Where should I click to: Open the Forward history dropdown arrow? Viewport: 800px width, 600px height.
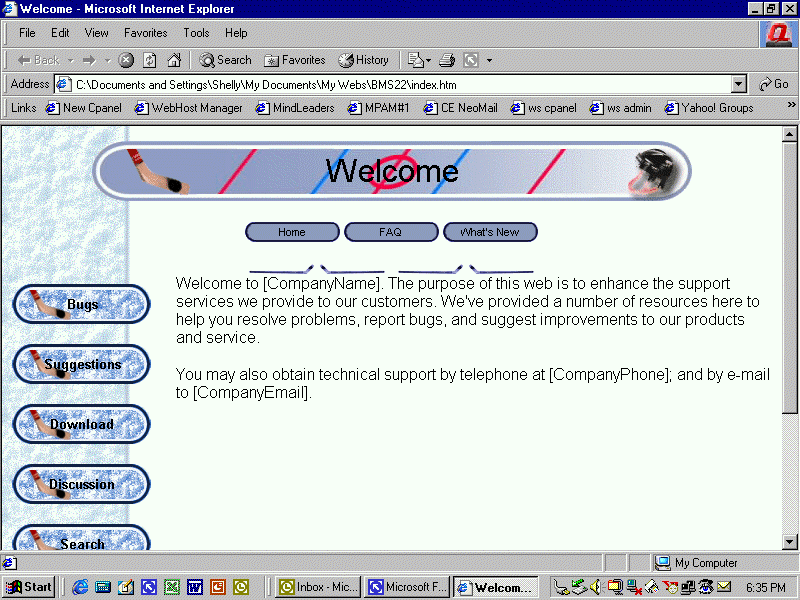[108, 60]
